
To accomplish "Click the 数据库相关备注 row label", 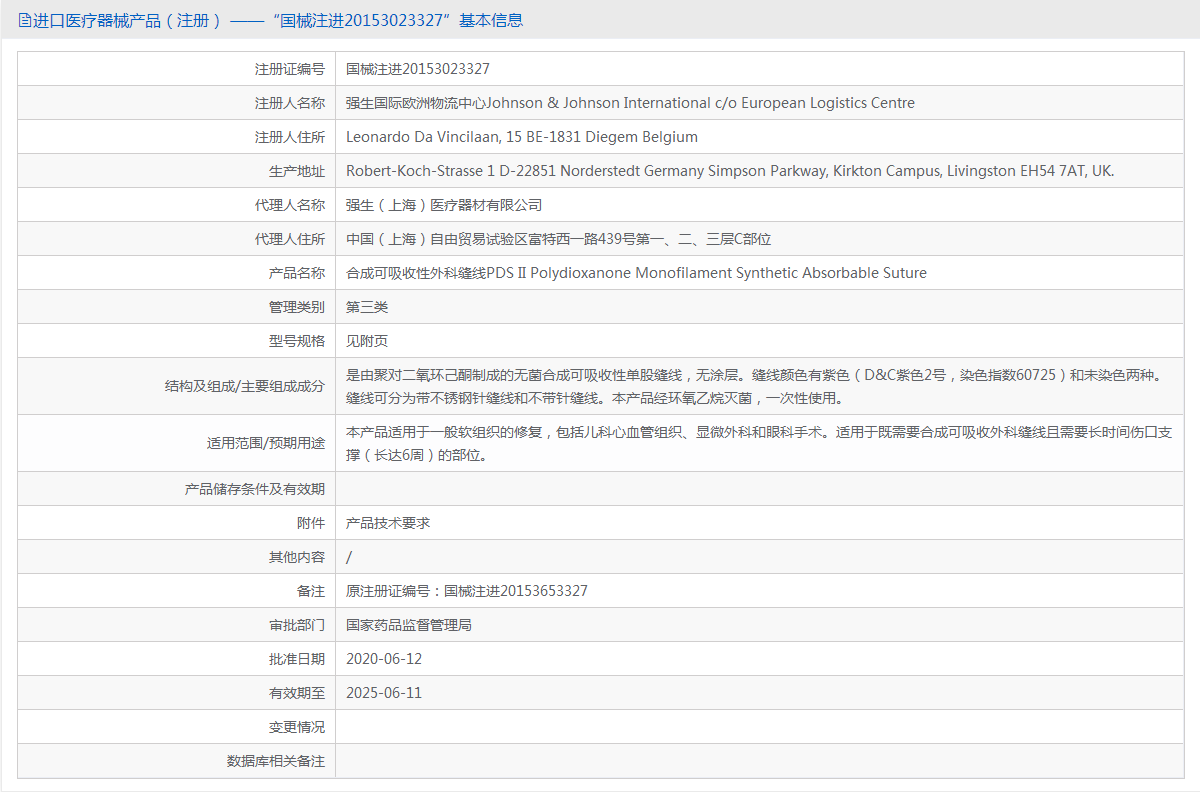I will click(275, 761).
